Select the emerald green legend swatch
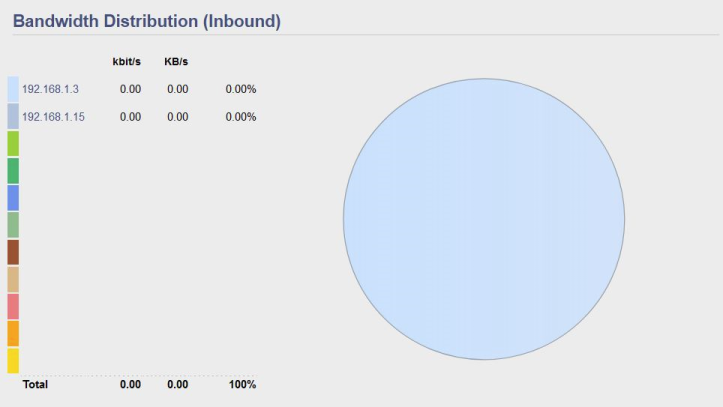Image resolution: width=723 pixels, height=407 pixels. [x=13, y=171]
